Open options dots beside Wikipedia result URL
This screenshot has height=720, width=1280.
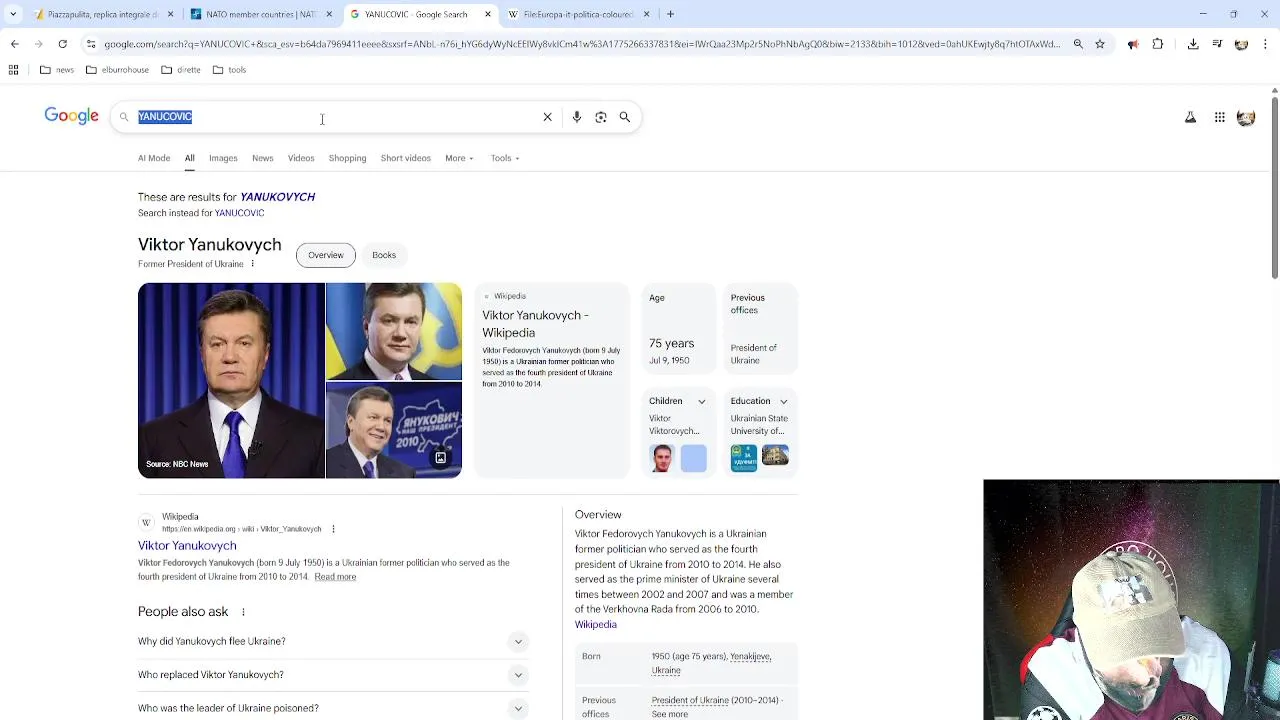pyautogui.click(x=333, y=529)
